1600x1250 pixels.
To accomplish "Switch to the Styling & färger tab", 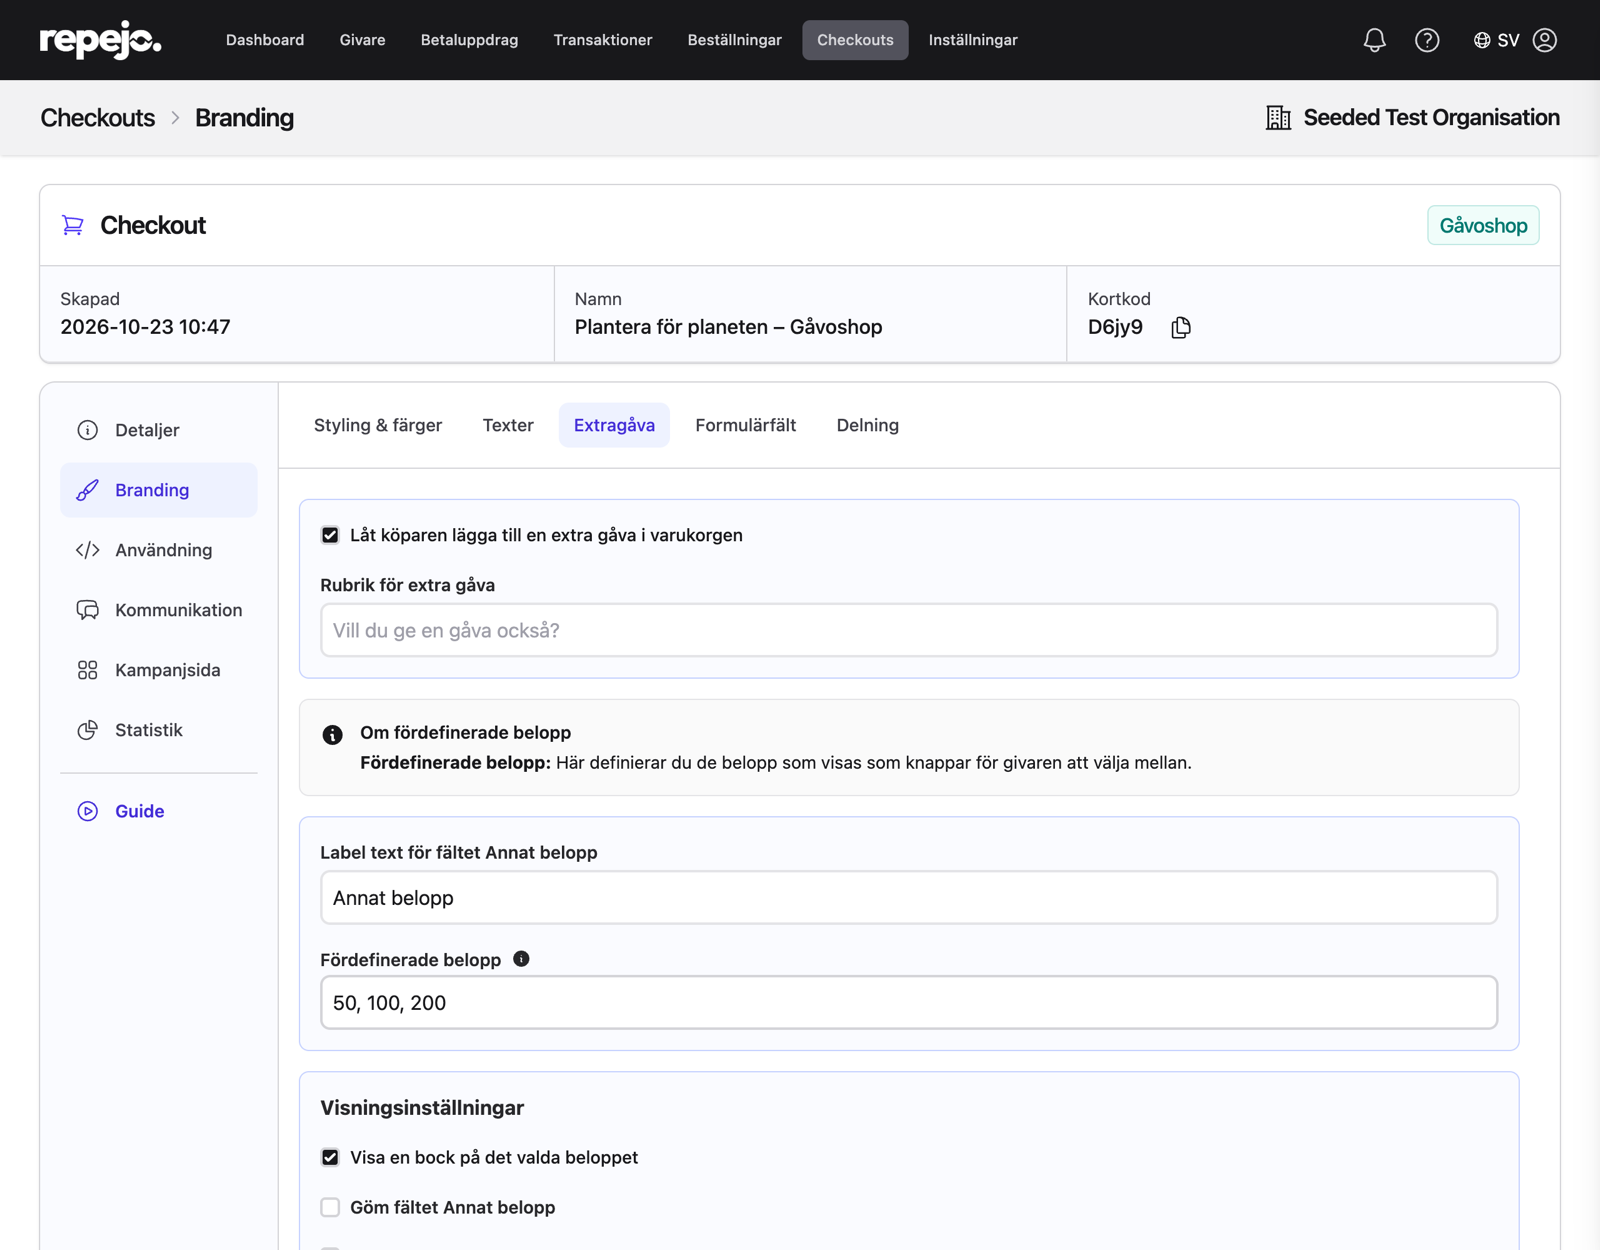I will (x=378, y=425).
